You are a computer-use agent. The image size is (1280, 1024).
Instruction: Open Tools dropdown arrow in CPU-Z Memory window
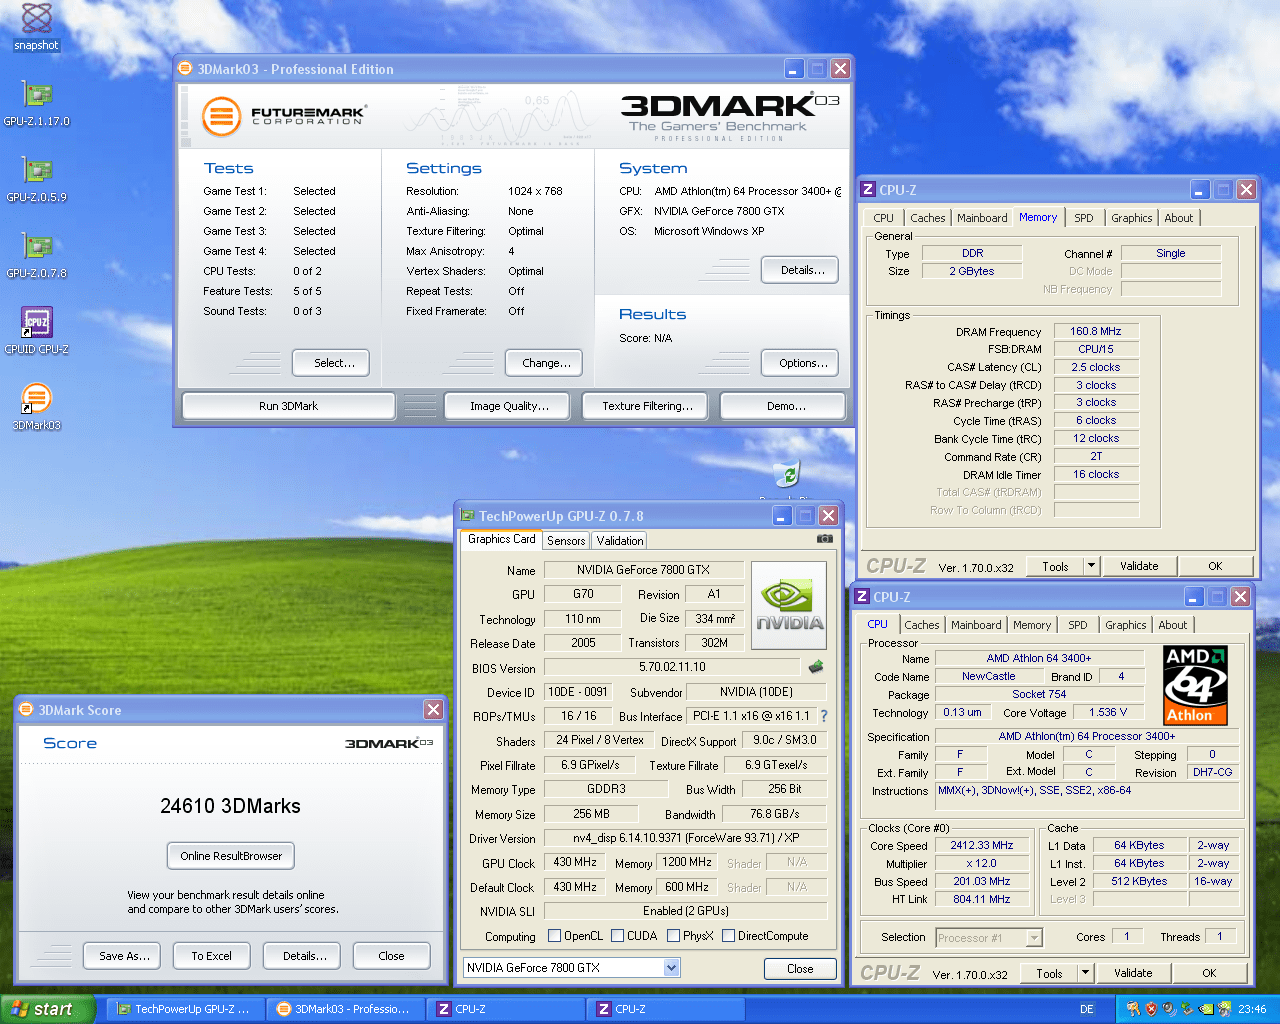coord(1091,566)
